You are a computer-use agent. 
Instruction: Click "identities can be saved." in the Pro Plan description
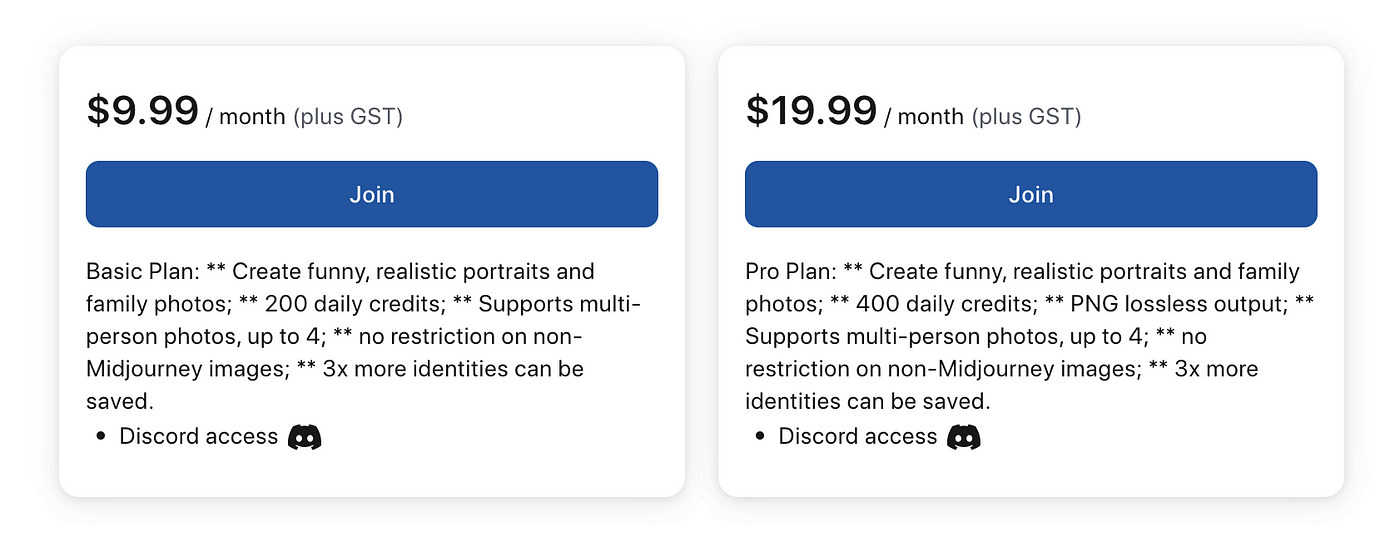(x=867, y=401)
